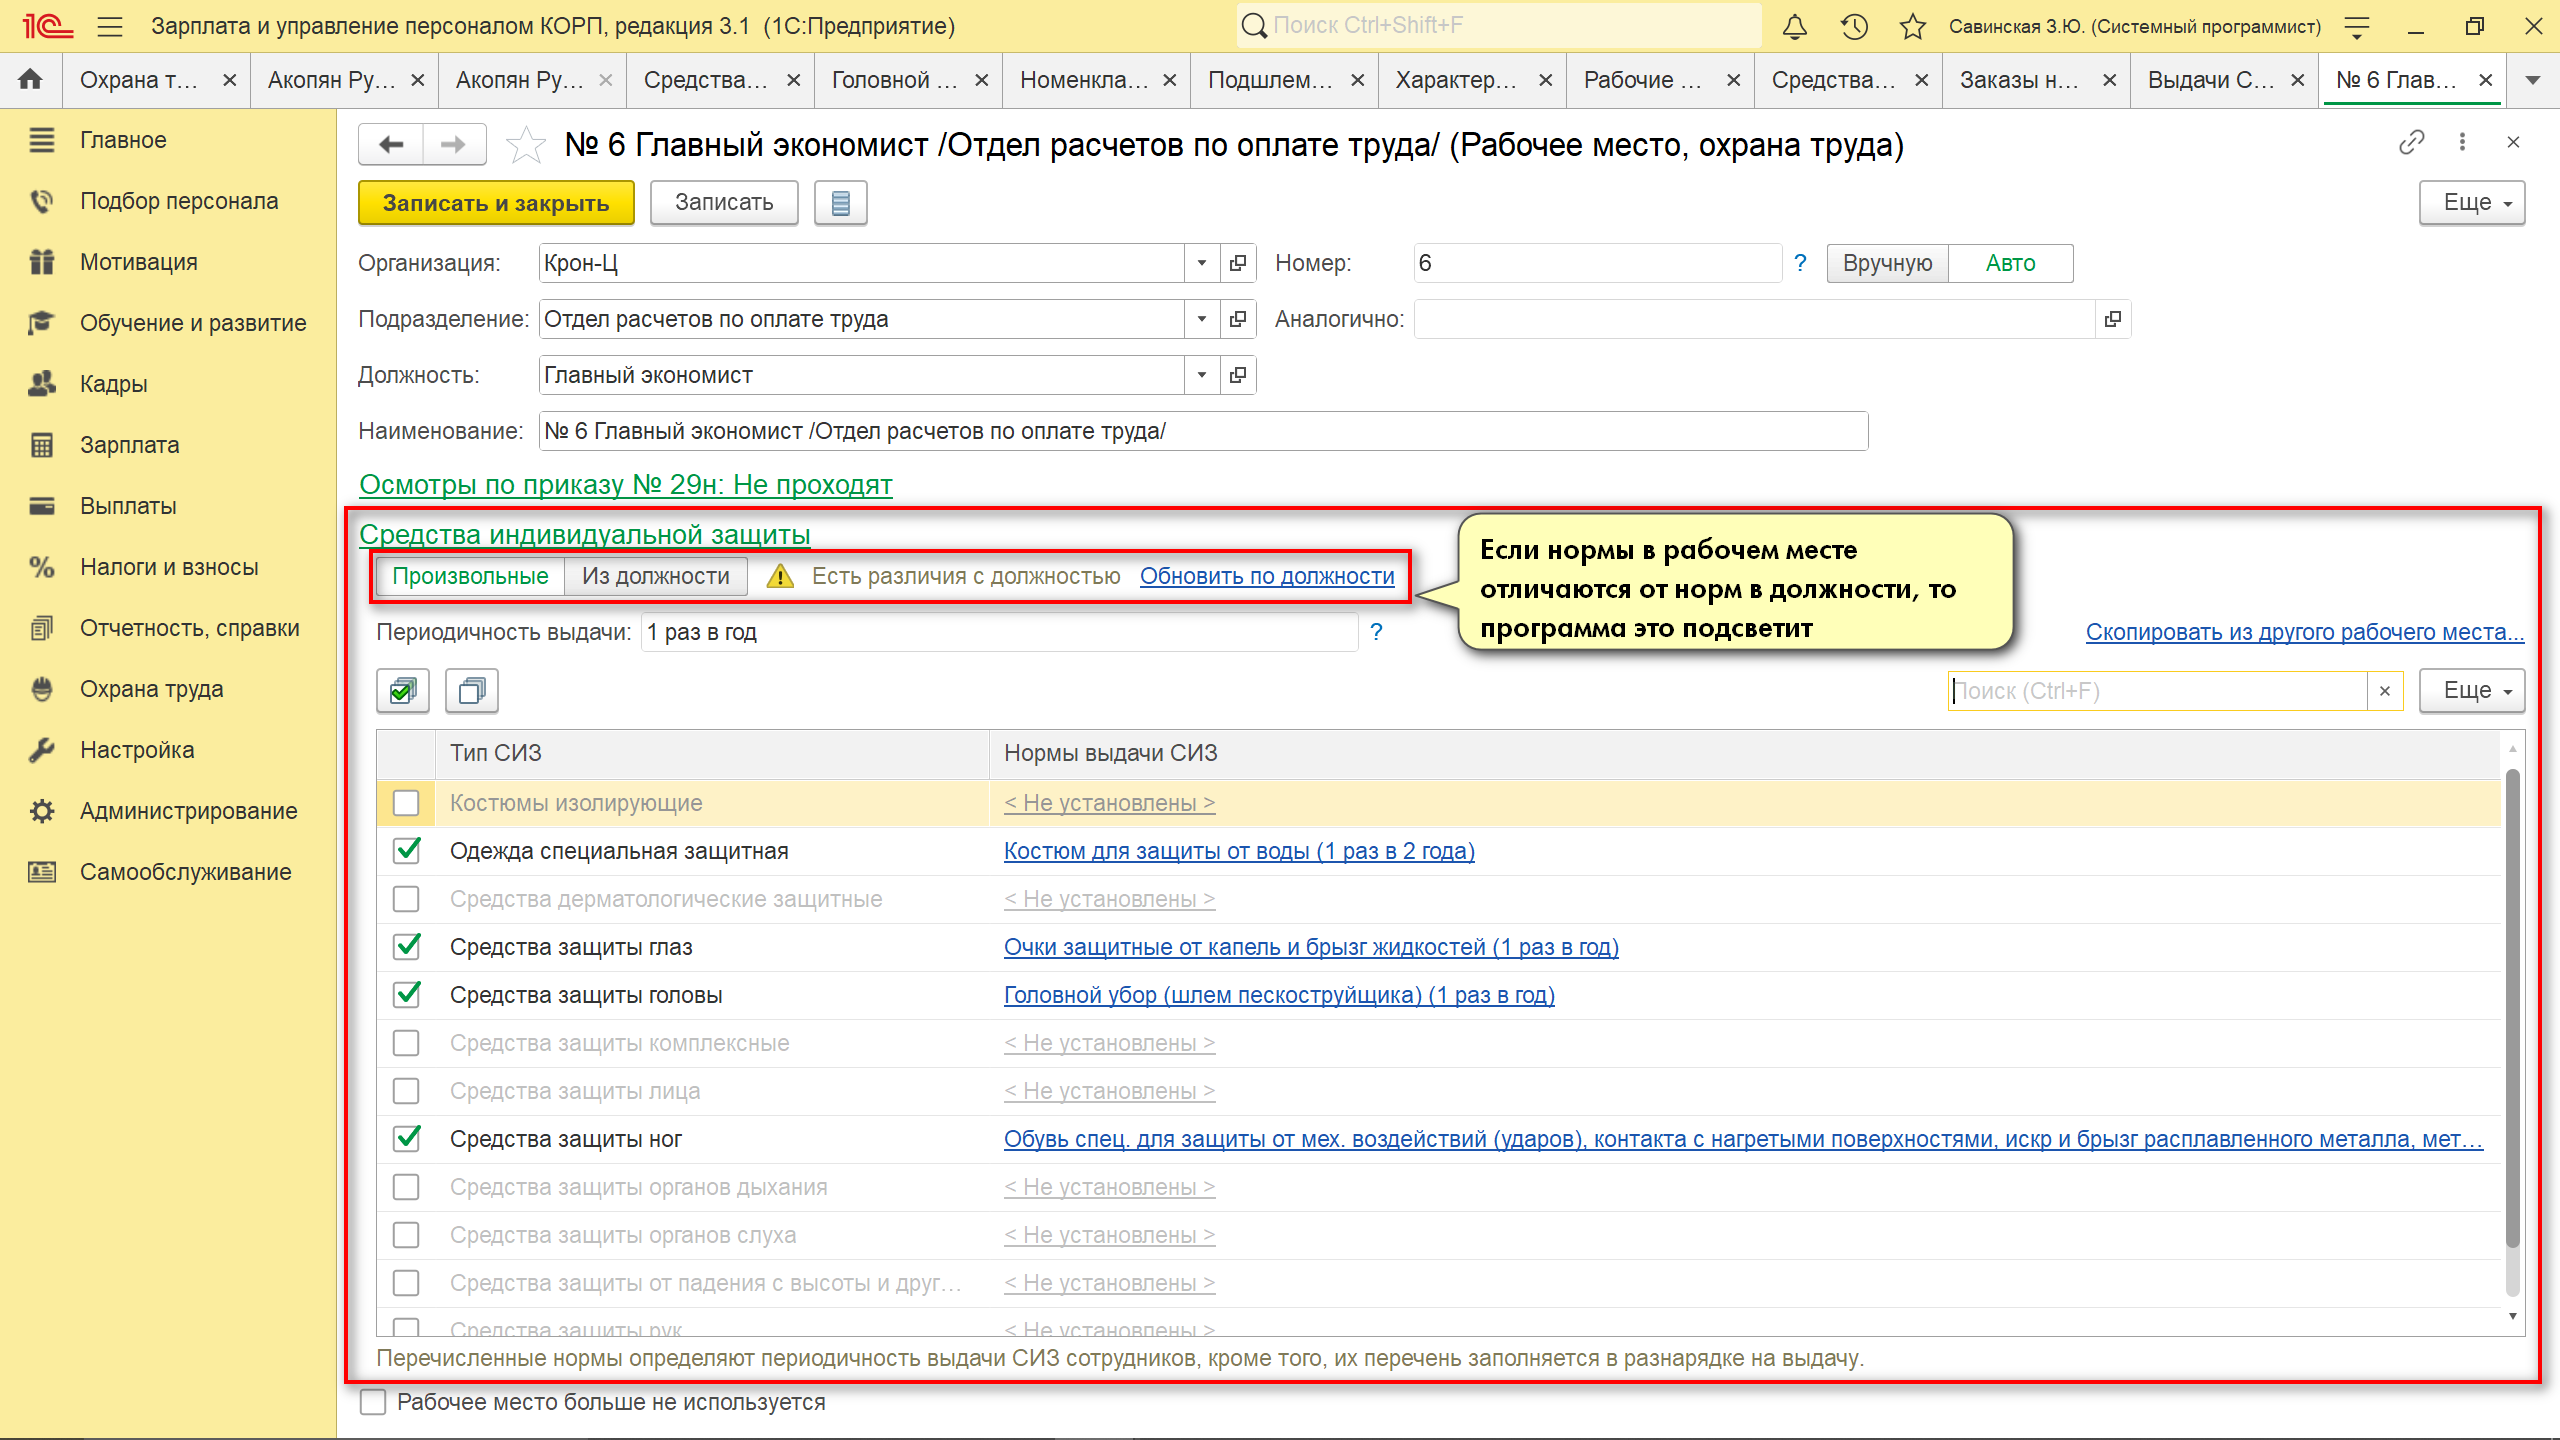Click Записать и закрыть button
This screenshot has height=1440, width=2560.
496,203
